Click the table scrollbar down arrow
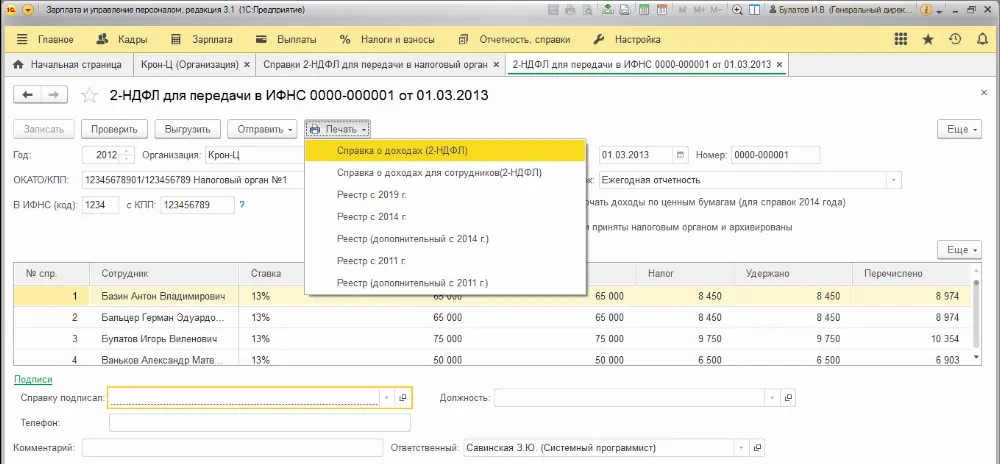Image resolution: width=1000 pixels, height=464 pixels. (x=976, y=358)
